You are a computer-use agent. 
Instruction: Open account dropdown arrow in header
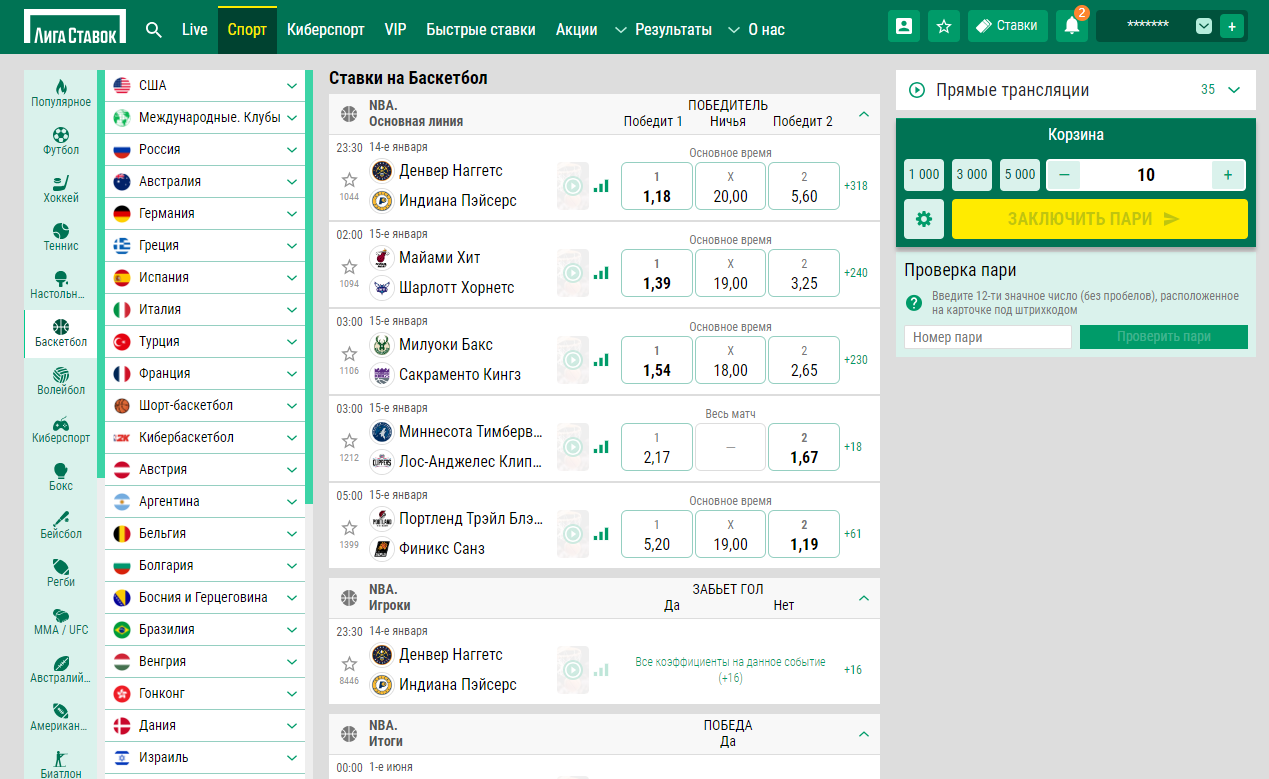1204,26
